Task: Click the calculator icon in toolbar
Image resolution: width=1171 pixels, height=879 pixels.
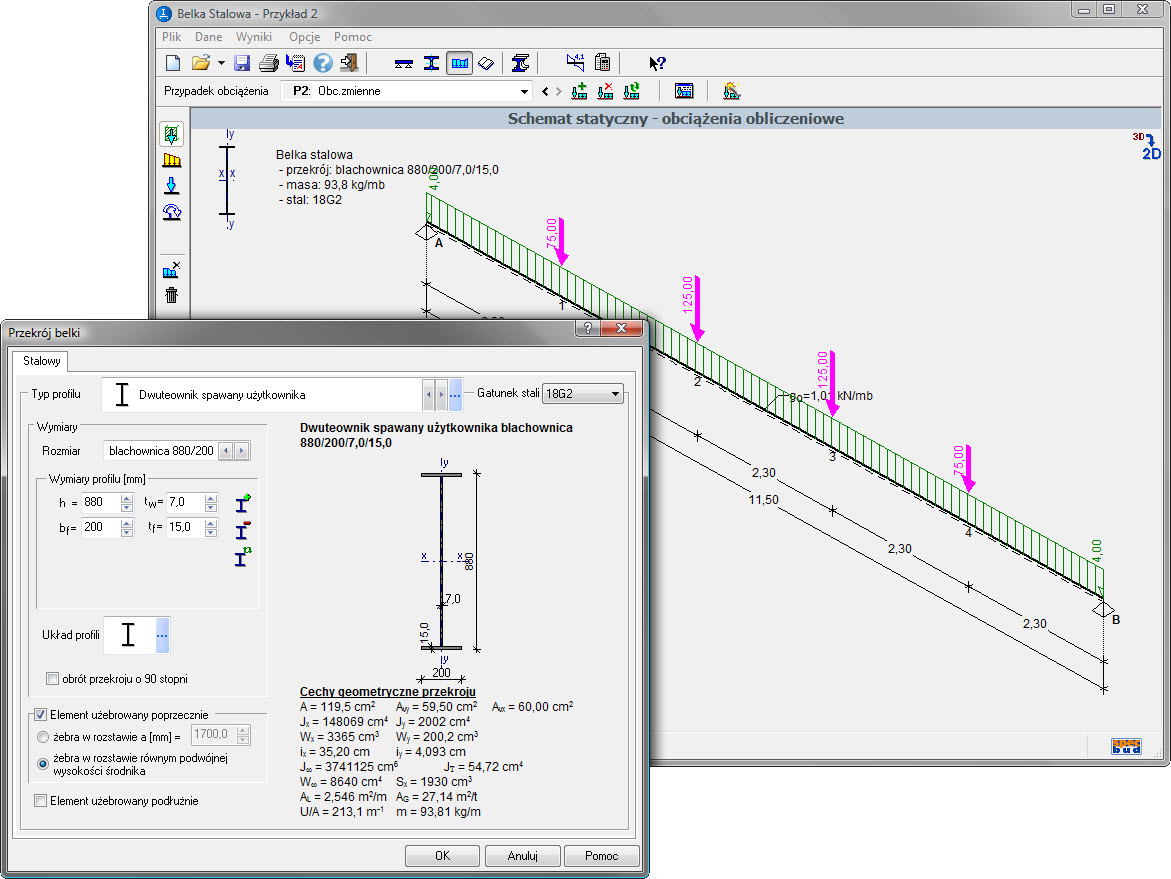Action: 603,63
